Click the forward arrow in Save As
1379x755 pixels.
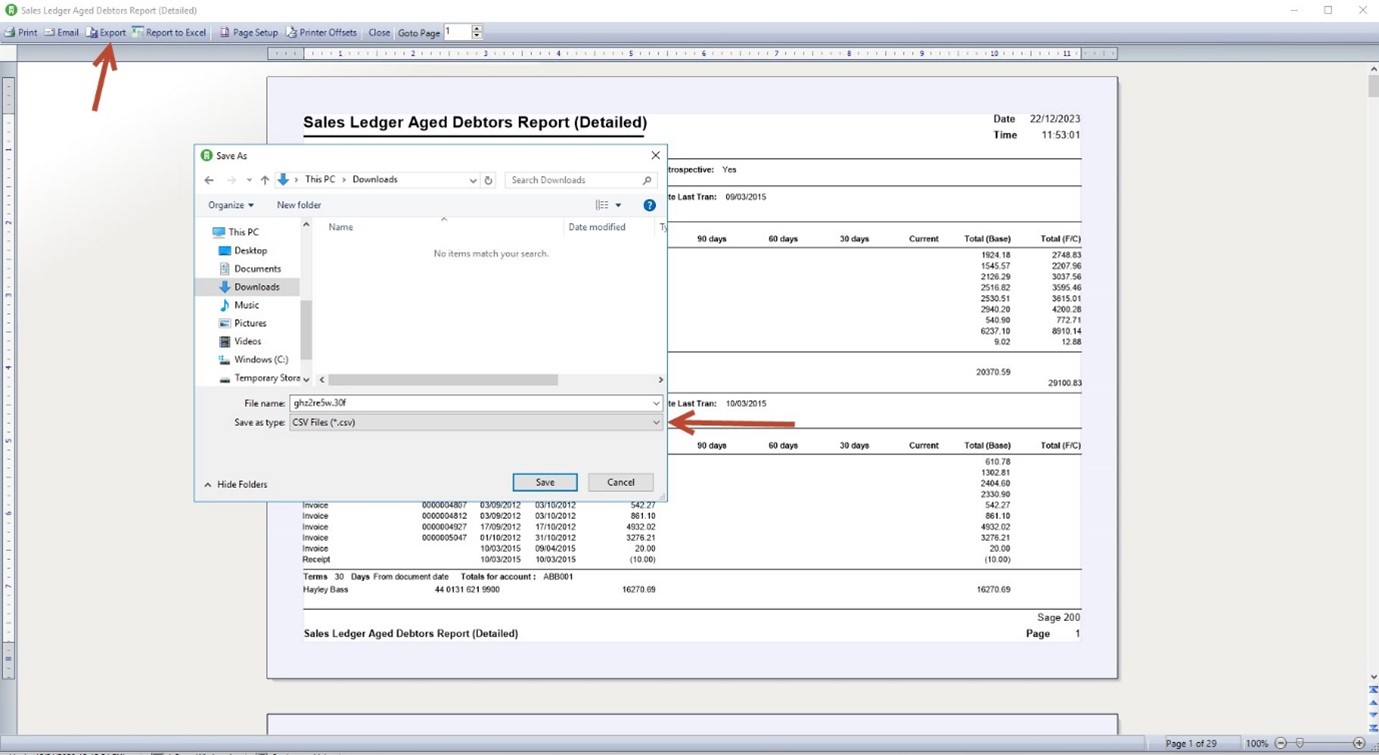tap(231, 180)
